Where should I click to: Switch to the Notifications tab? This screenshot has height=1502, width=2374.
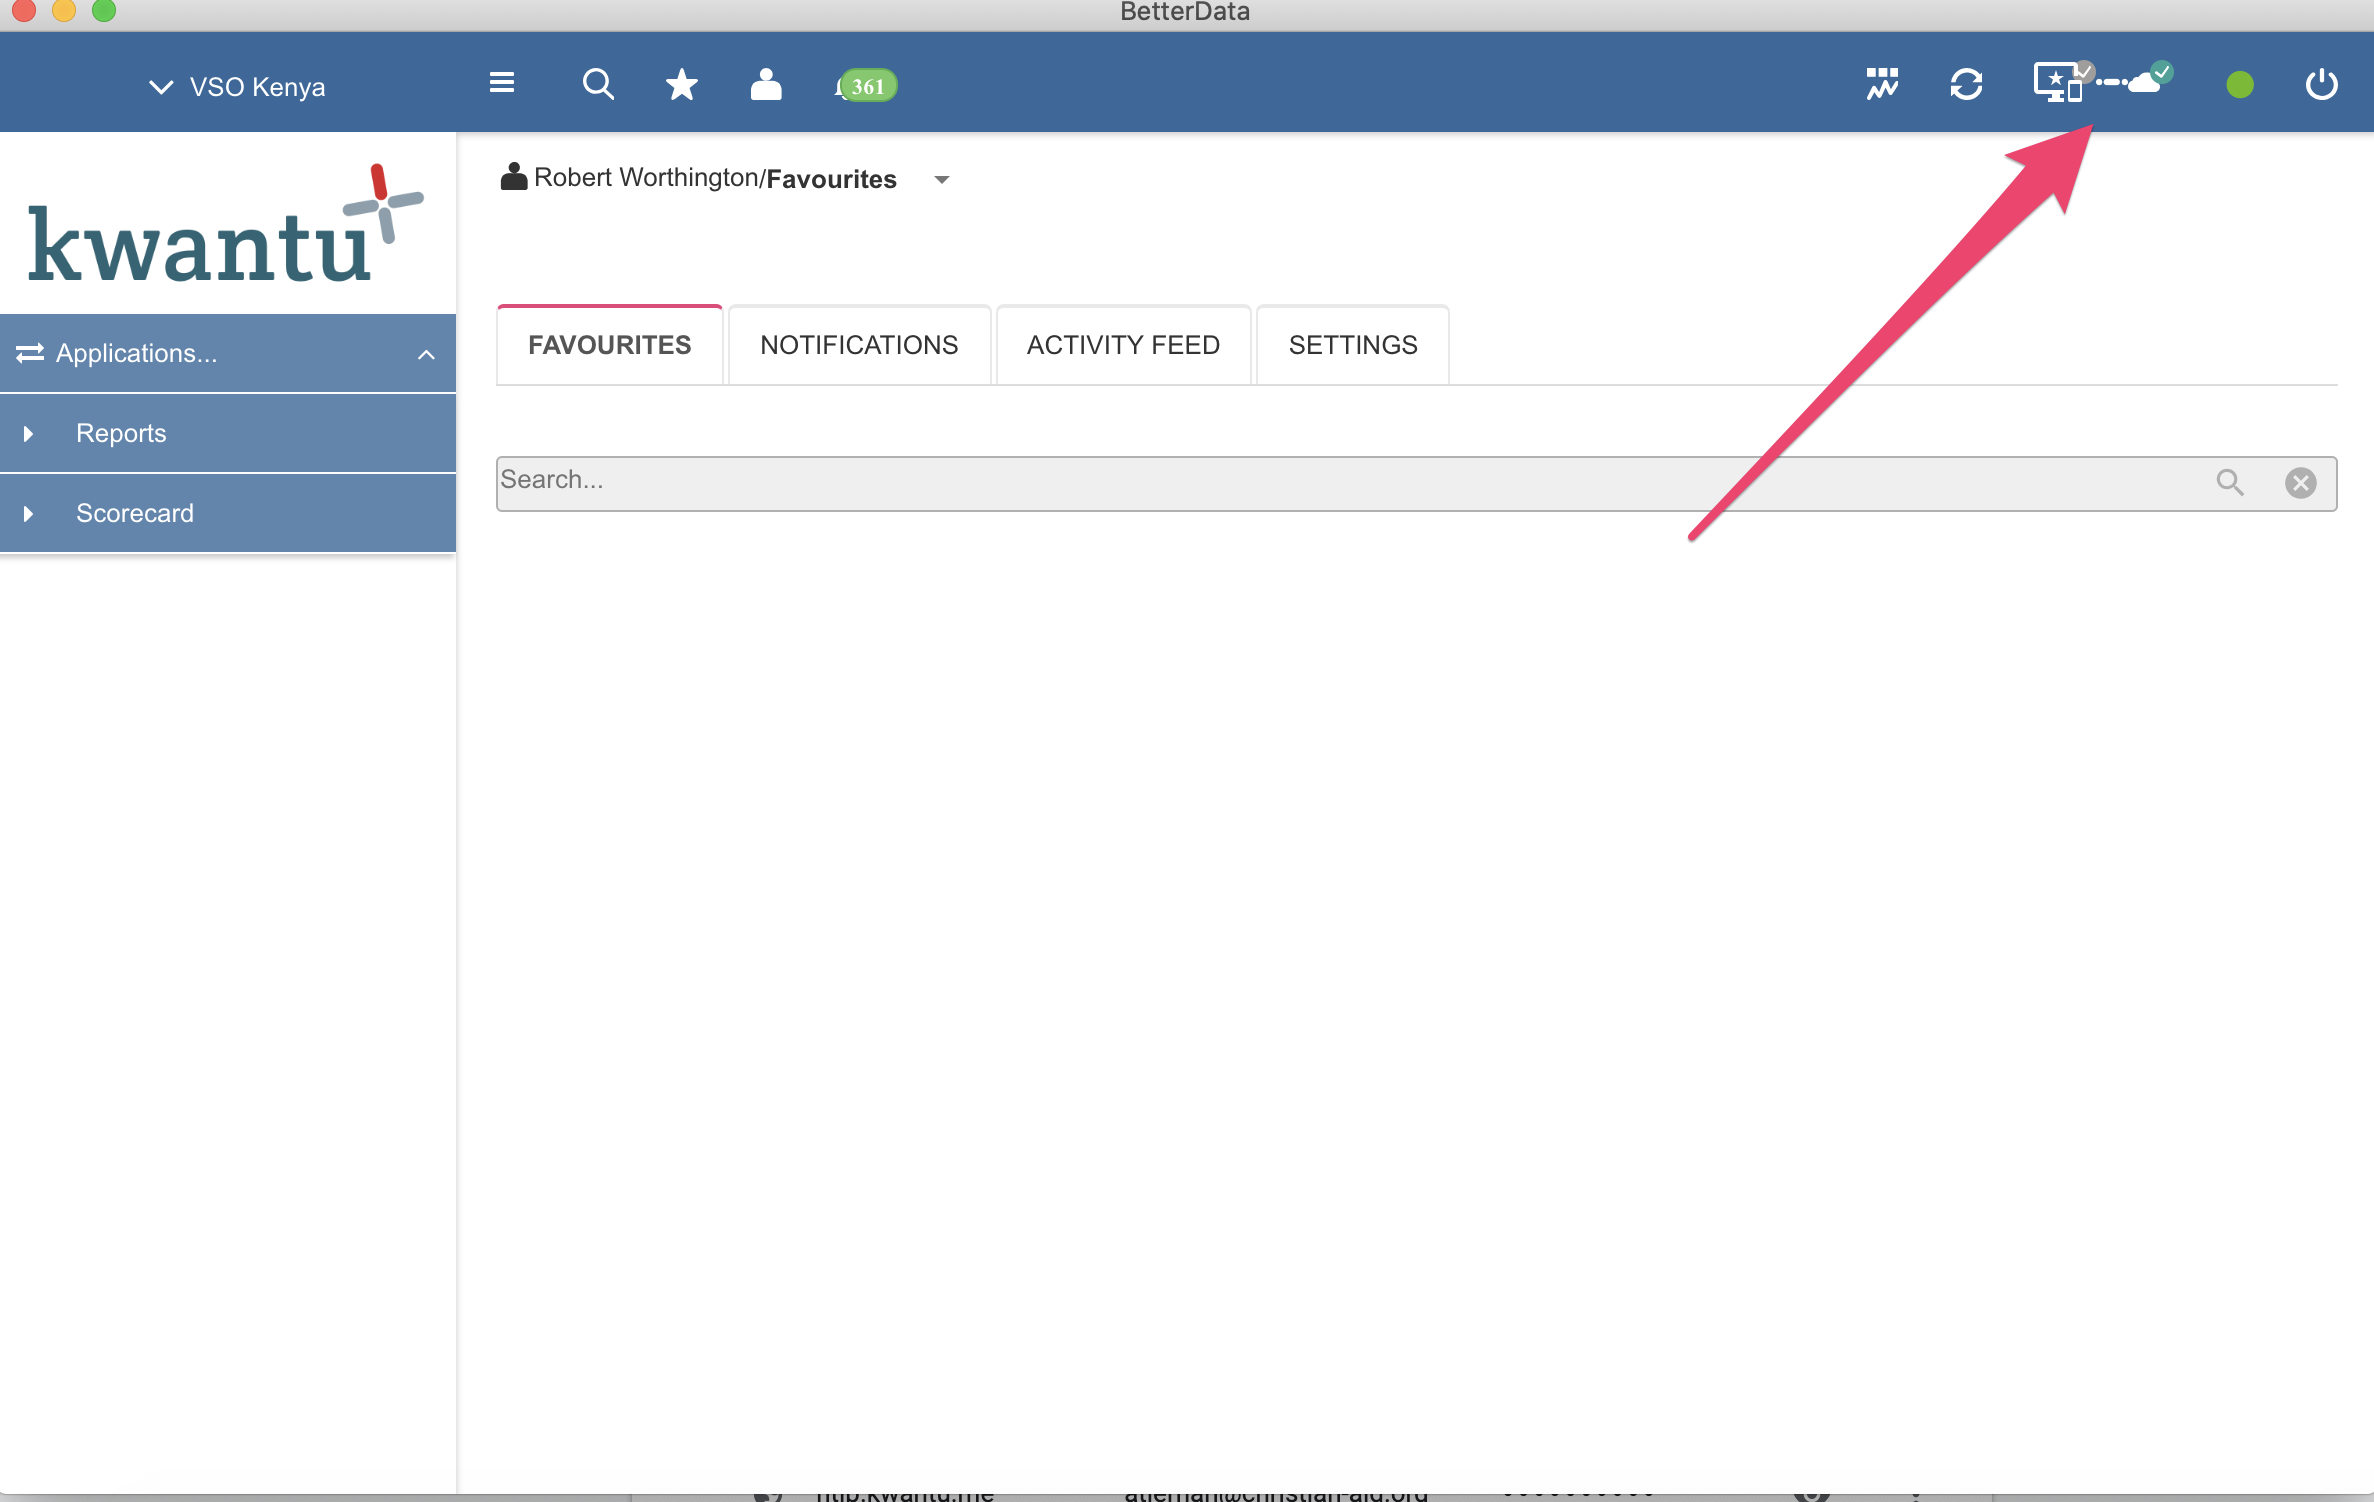859,345
